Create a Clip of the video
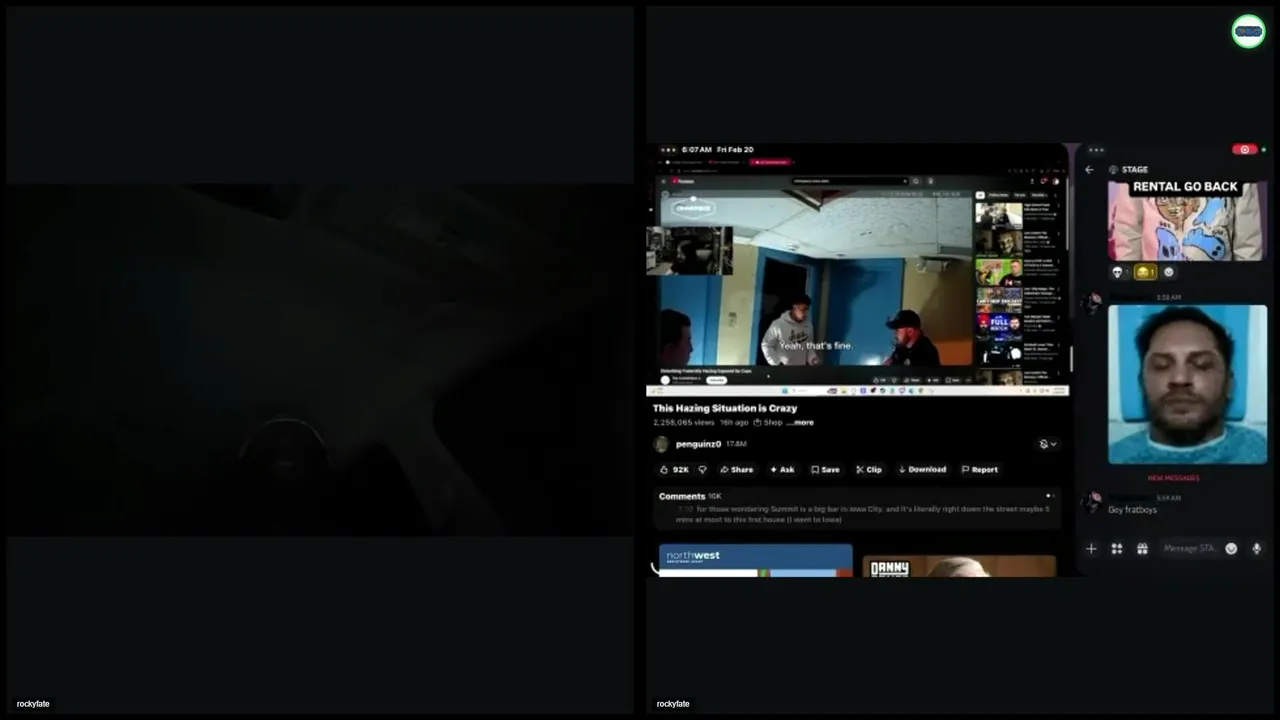The height and width of the screenshot is (720, 1280). [869, 469]
